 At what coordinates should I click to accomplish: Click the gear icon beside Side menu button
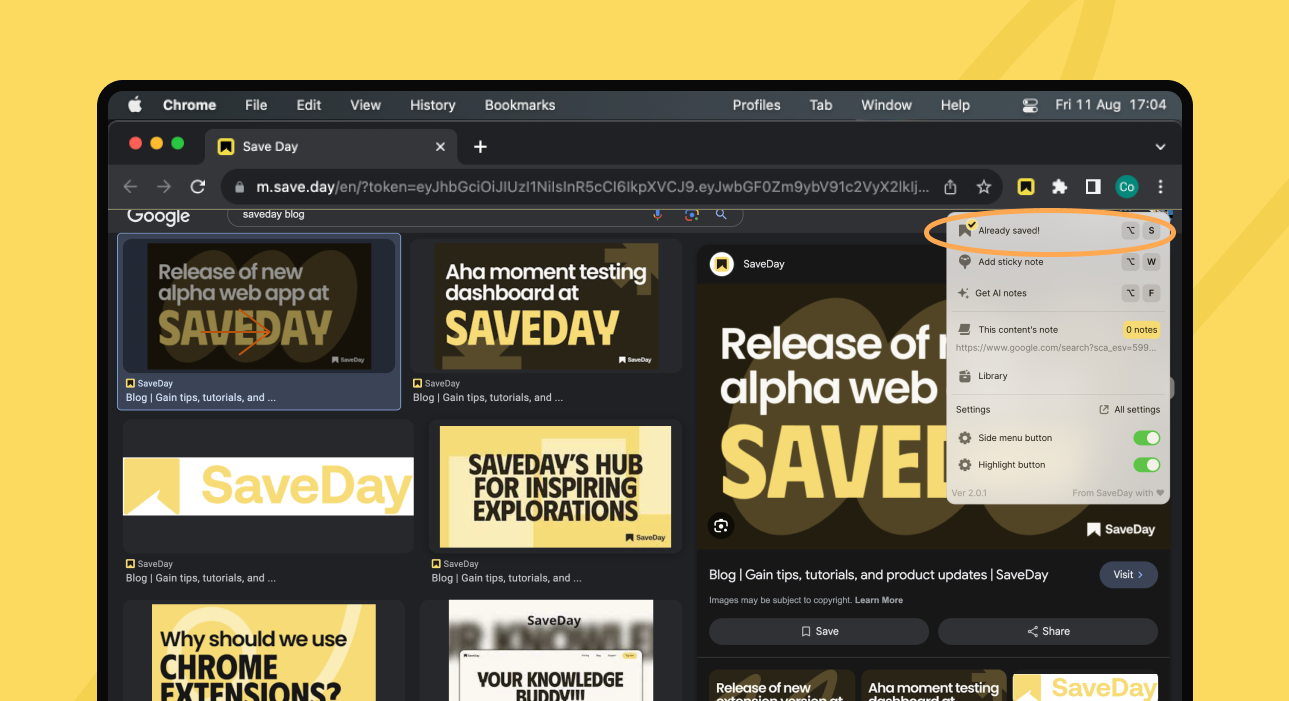(965, 438)
